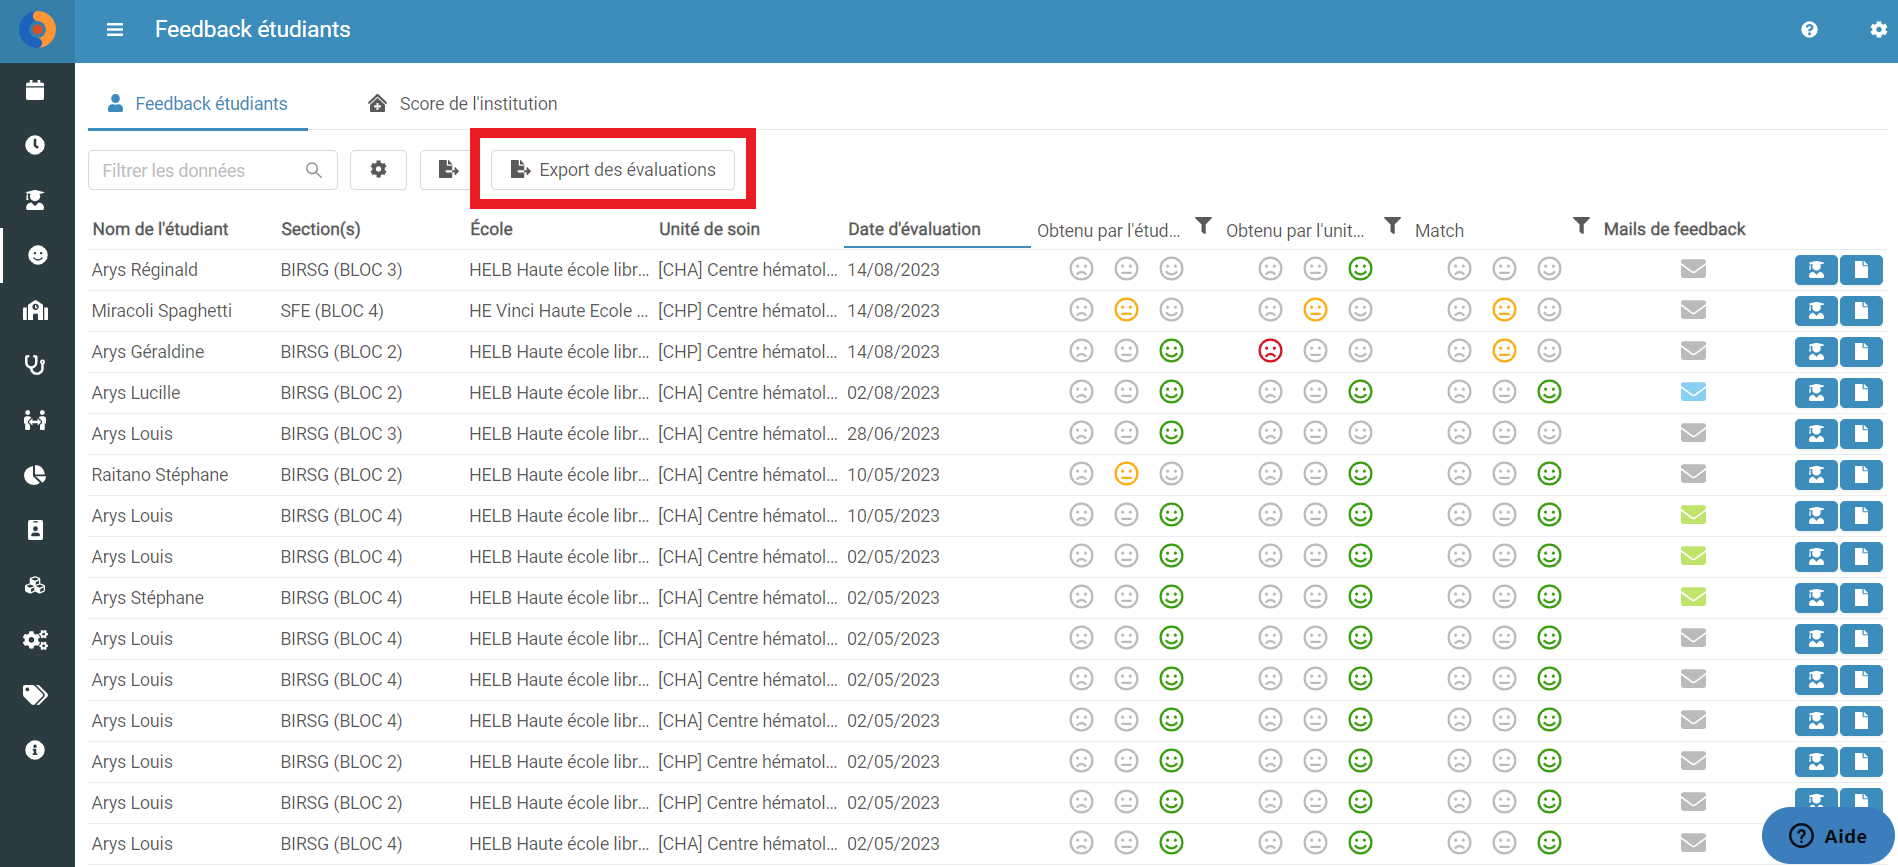1898x867 pixels.
Task: Select the happy smiley for Arys Réginald's student score
Action: click(x=1171, y=269)
